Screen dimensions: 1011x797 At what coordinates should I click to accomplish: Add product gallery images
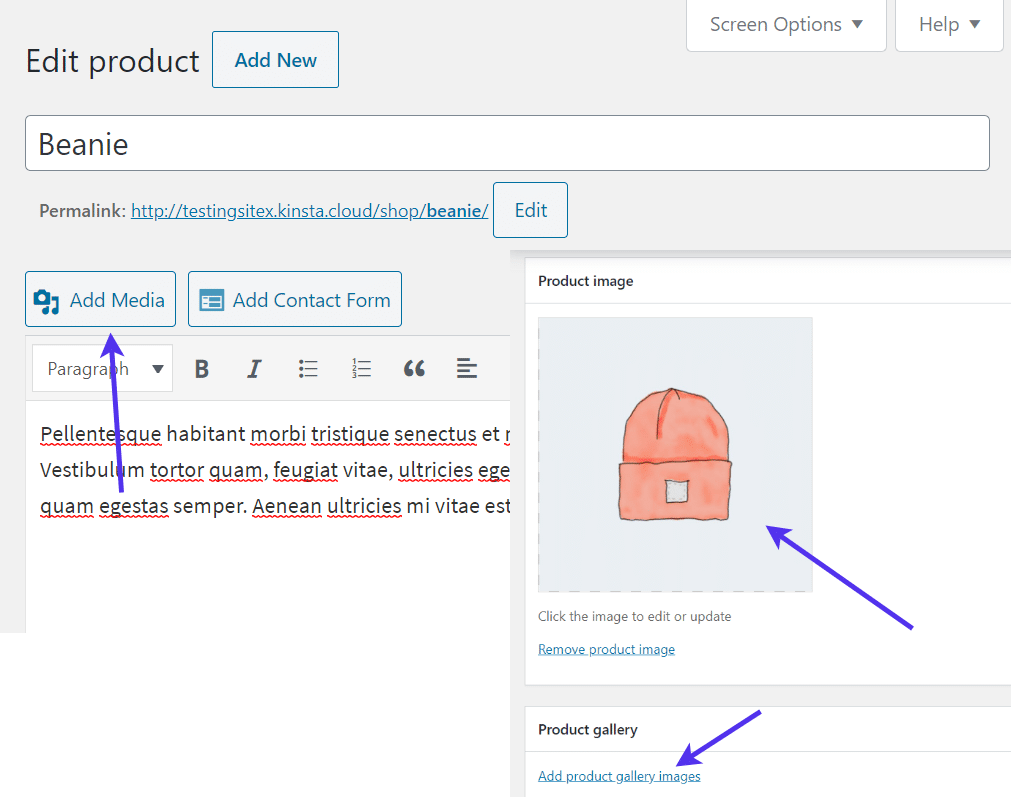click(x=619, y=776)
